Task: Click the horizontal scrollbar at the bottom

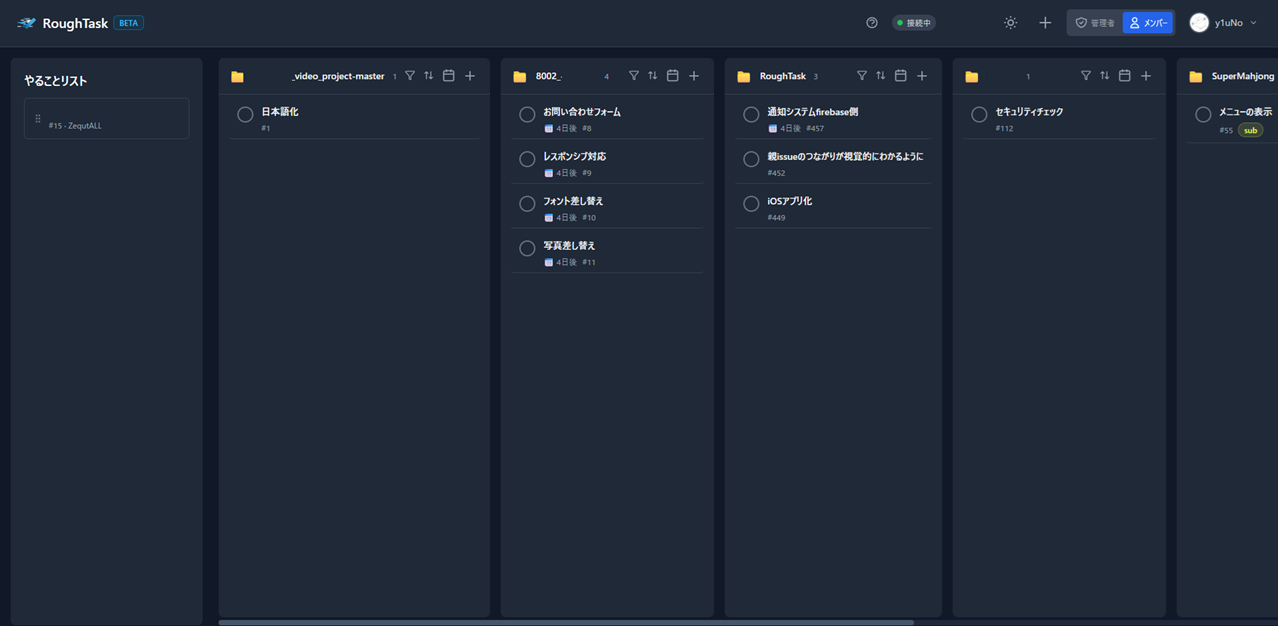Action: [x=566, y=622]
